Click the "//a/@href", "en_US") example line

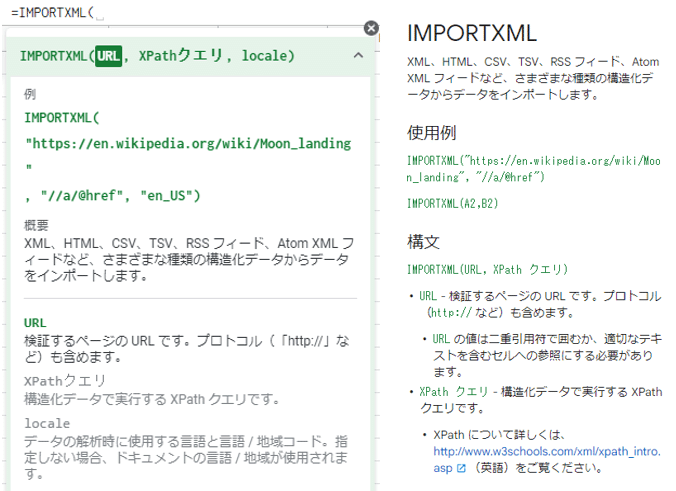[113, 196]
